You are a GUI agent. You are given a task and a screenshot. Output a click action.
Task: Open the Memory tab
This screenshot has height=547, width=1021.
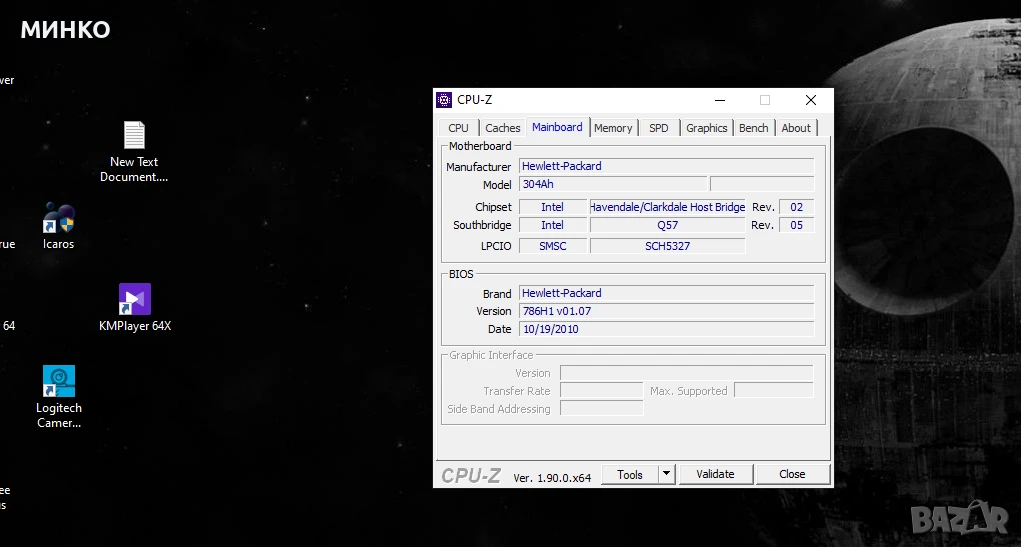click(613, 128)
